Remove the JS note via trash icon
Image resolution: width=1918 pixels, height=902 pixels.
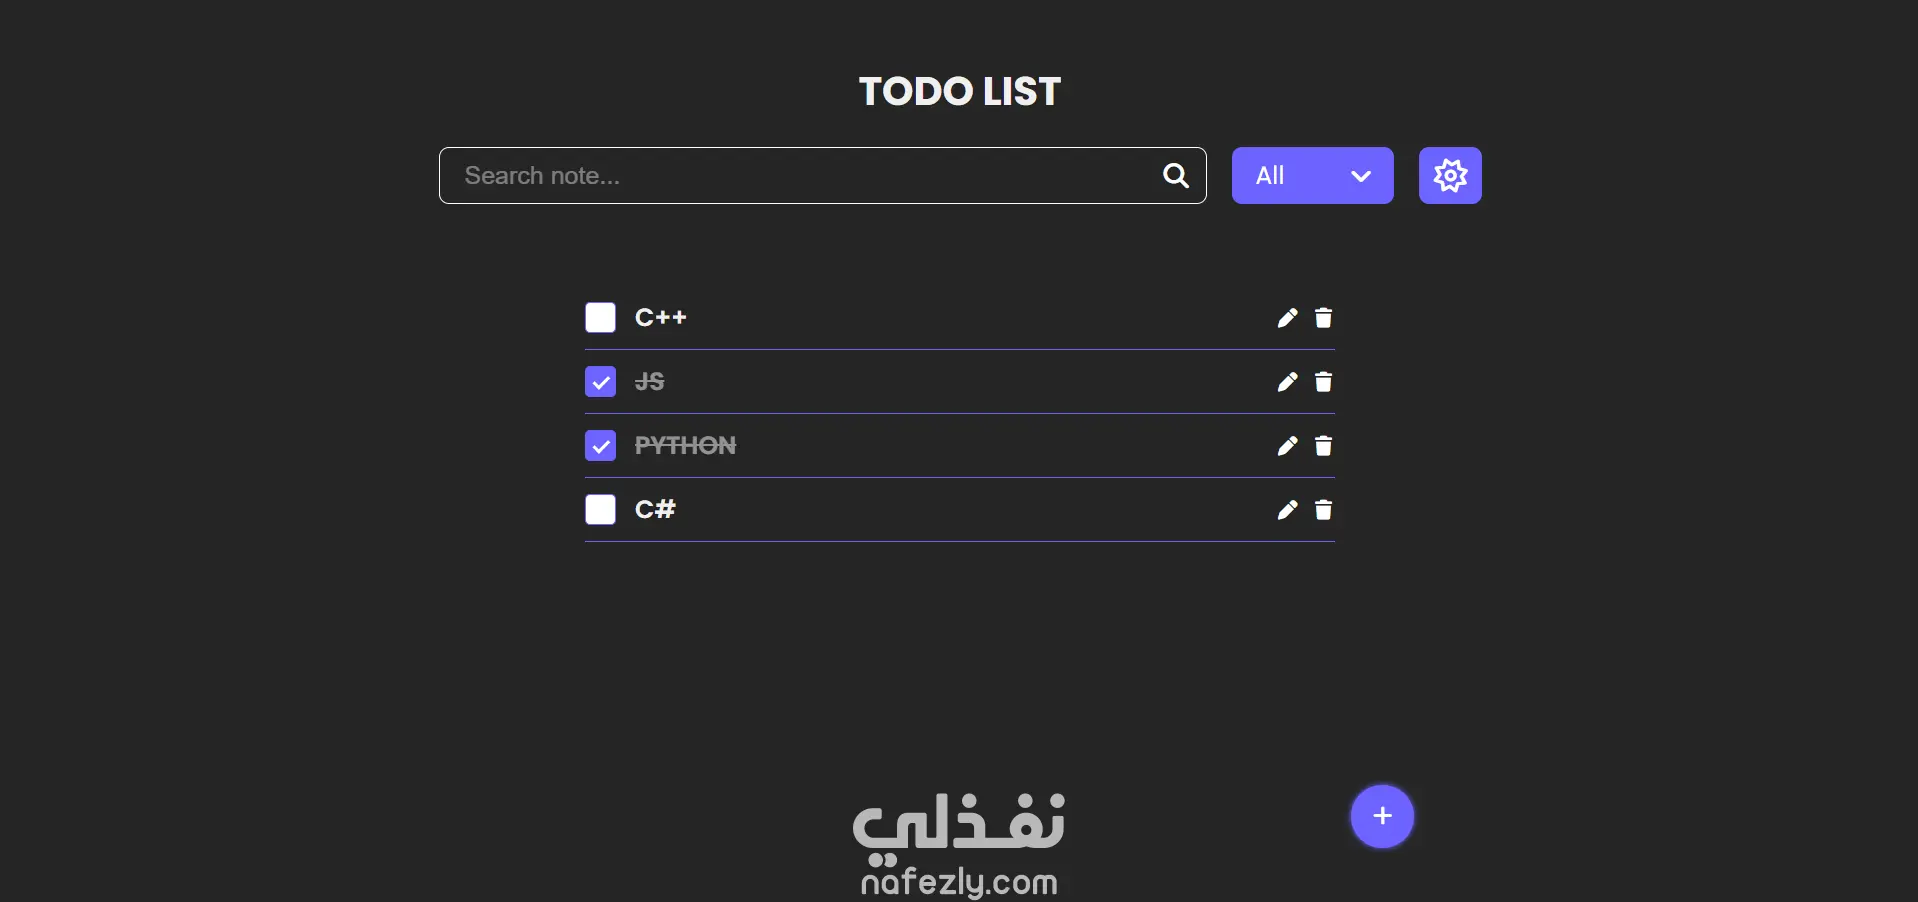[x=1323, y=382]
